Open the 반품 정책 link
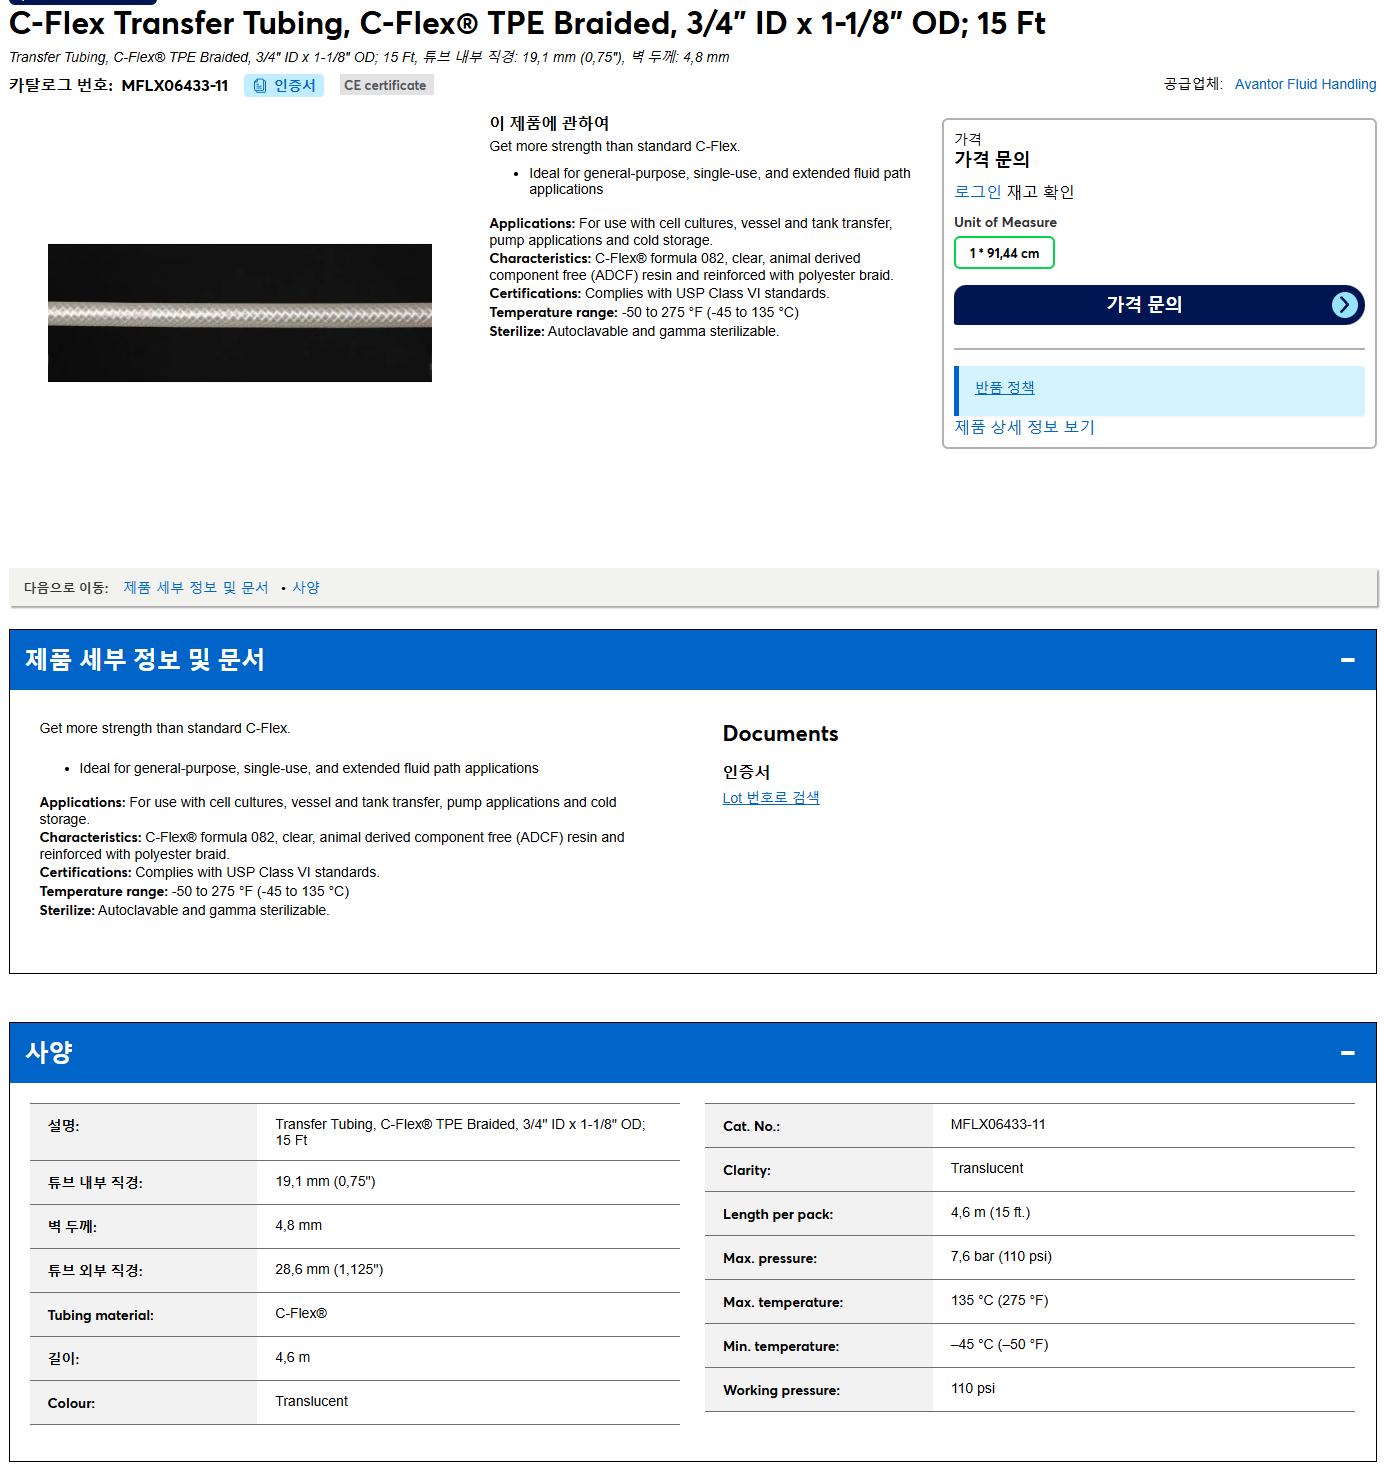Screen dimensions: 1384x1482 pos(1005,388)
